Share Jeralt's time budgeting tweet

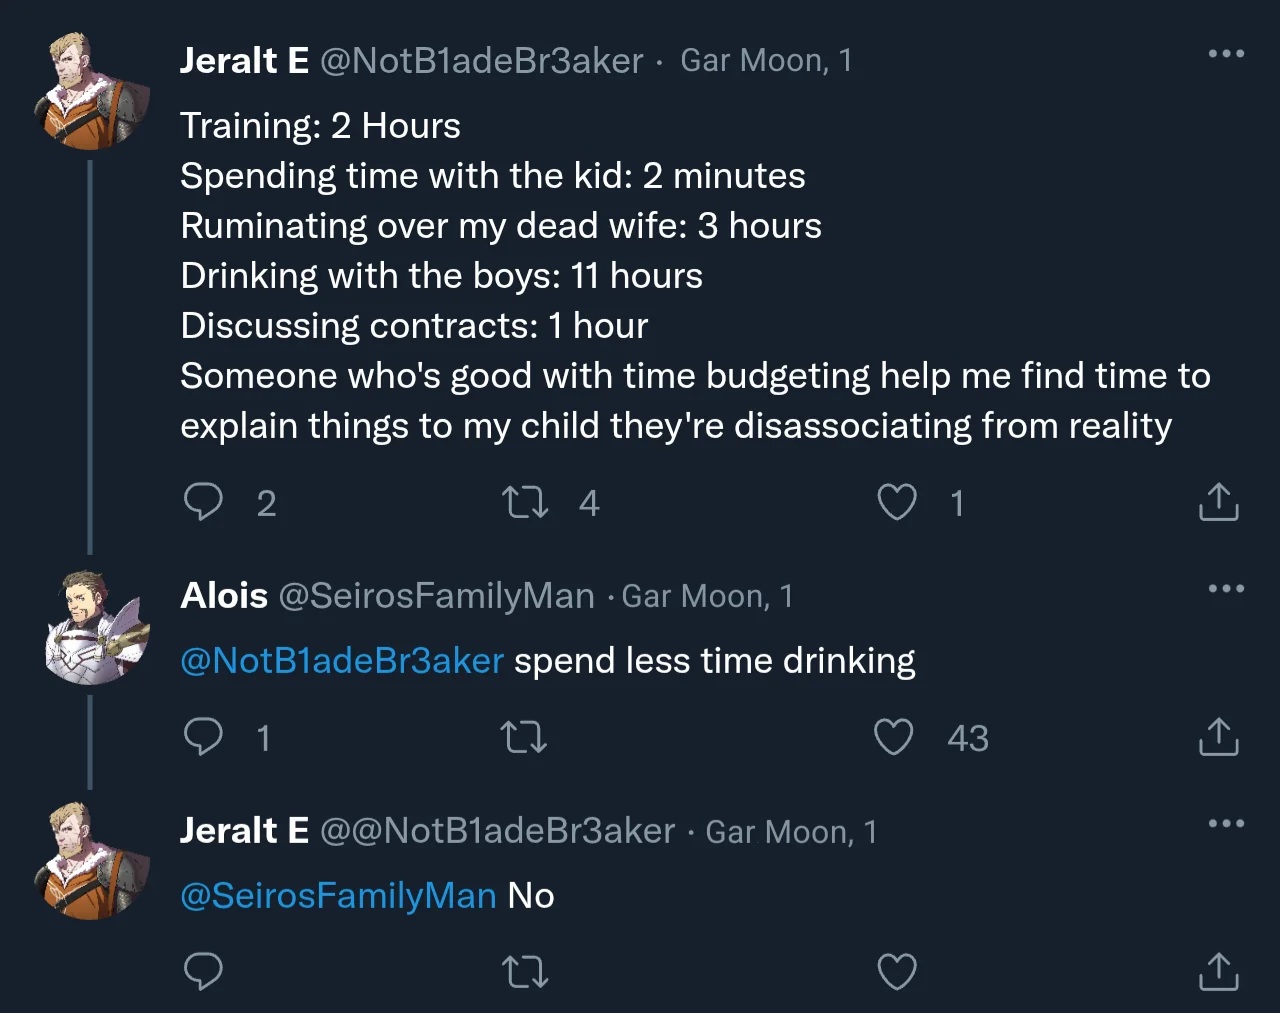click(x=1218, y=502)
